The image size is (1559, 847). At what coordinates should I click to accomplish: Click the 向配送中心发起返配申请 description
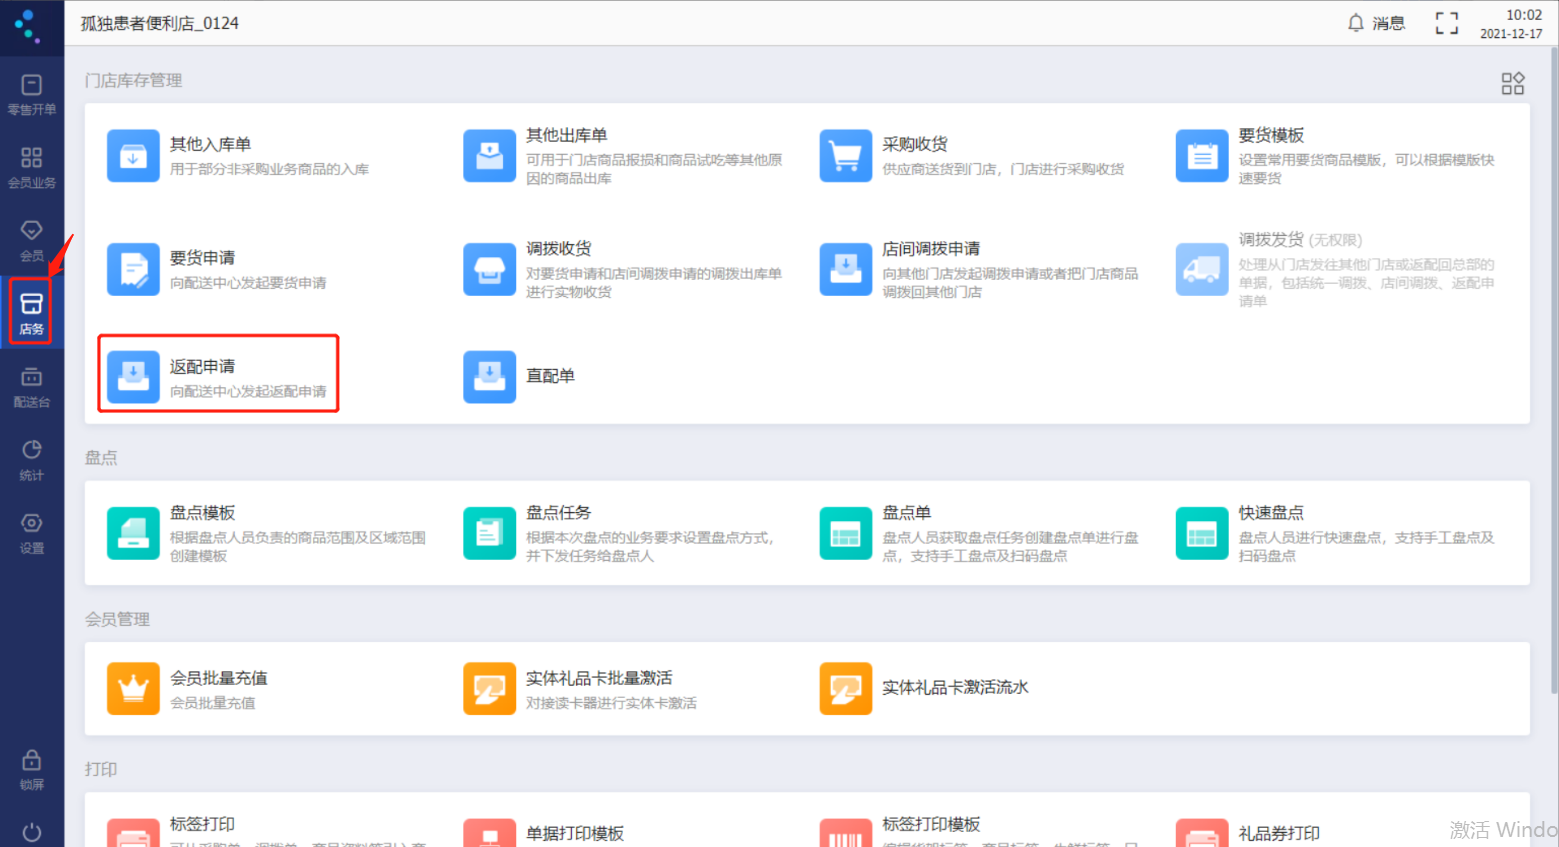click(248, 392)
